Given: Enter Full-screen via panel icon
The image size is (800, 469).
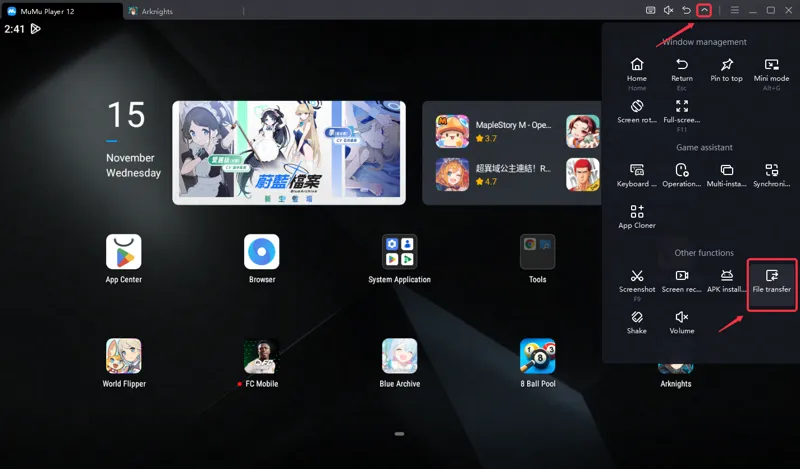Looking at the screenshot, I should (682, 106).
